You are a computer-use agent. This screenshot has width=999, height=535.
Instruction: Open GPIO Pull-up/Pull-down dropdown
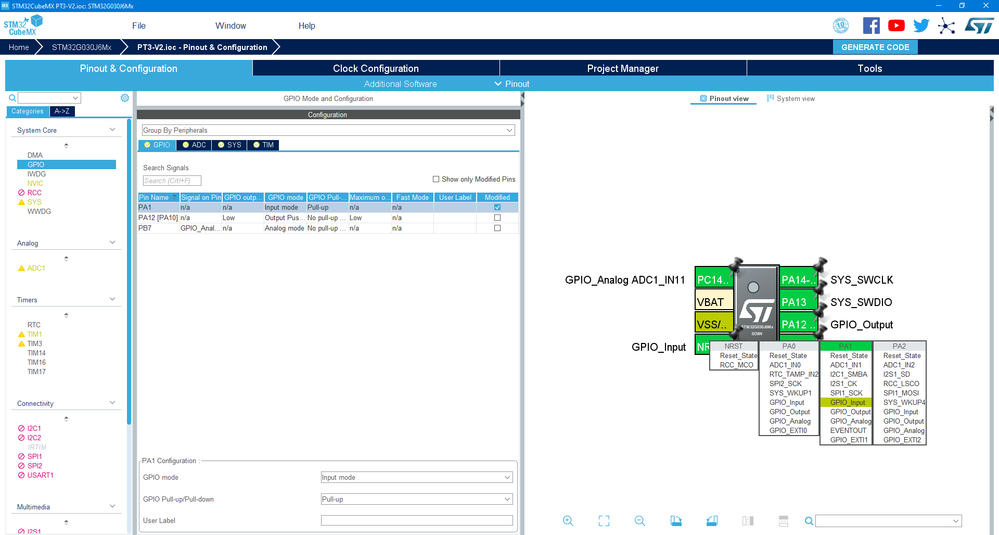click(x=416, y=499)
